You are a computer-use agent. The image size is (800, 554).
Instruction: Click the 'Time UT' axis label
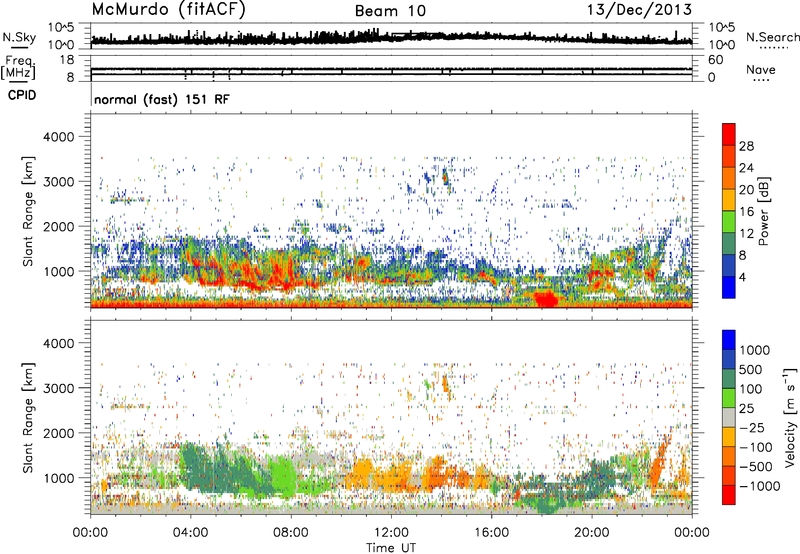click(391, 548)
